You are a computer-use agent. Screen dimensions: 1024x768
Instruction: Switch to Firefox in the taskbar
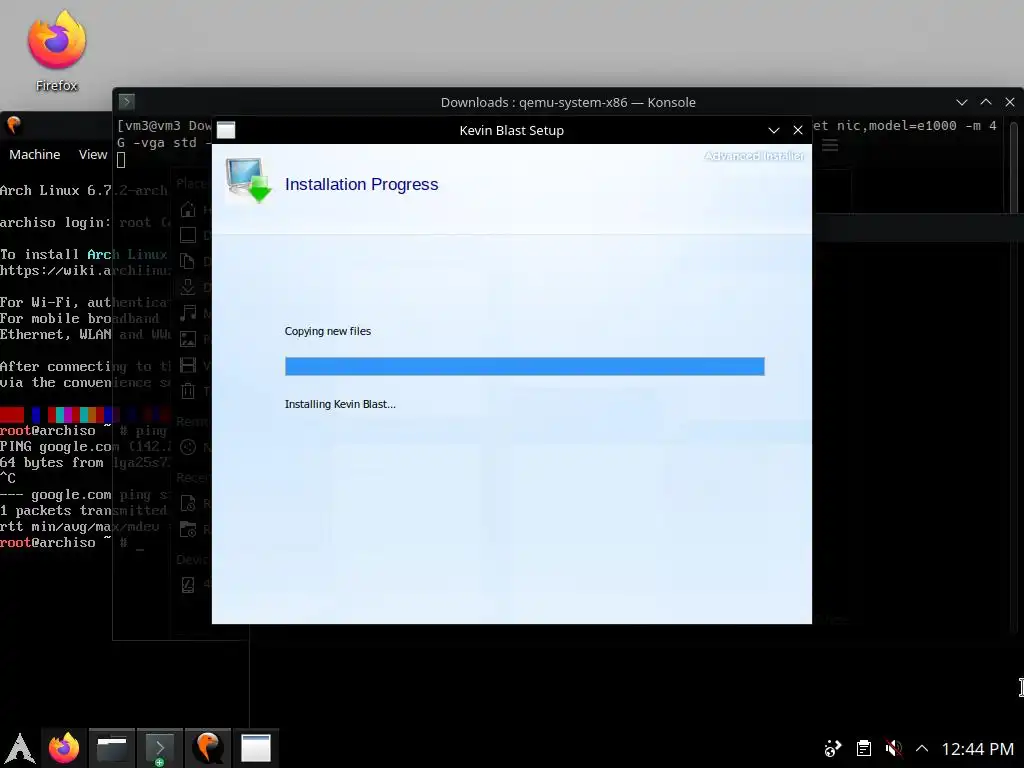(x=64, y=748)
